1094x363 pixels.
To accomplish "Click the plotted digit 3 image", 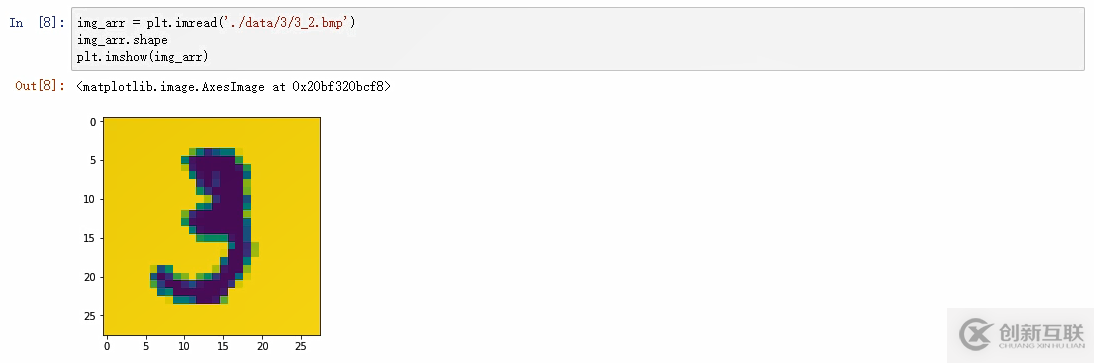I will (212, 226).
